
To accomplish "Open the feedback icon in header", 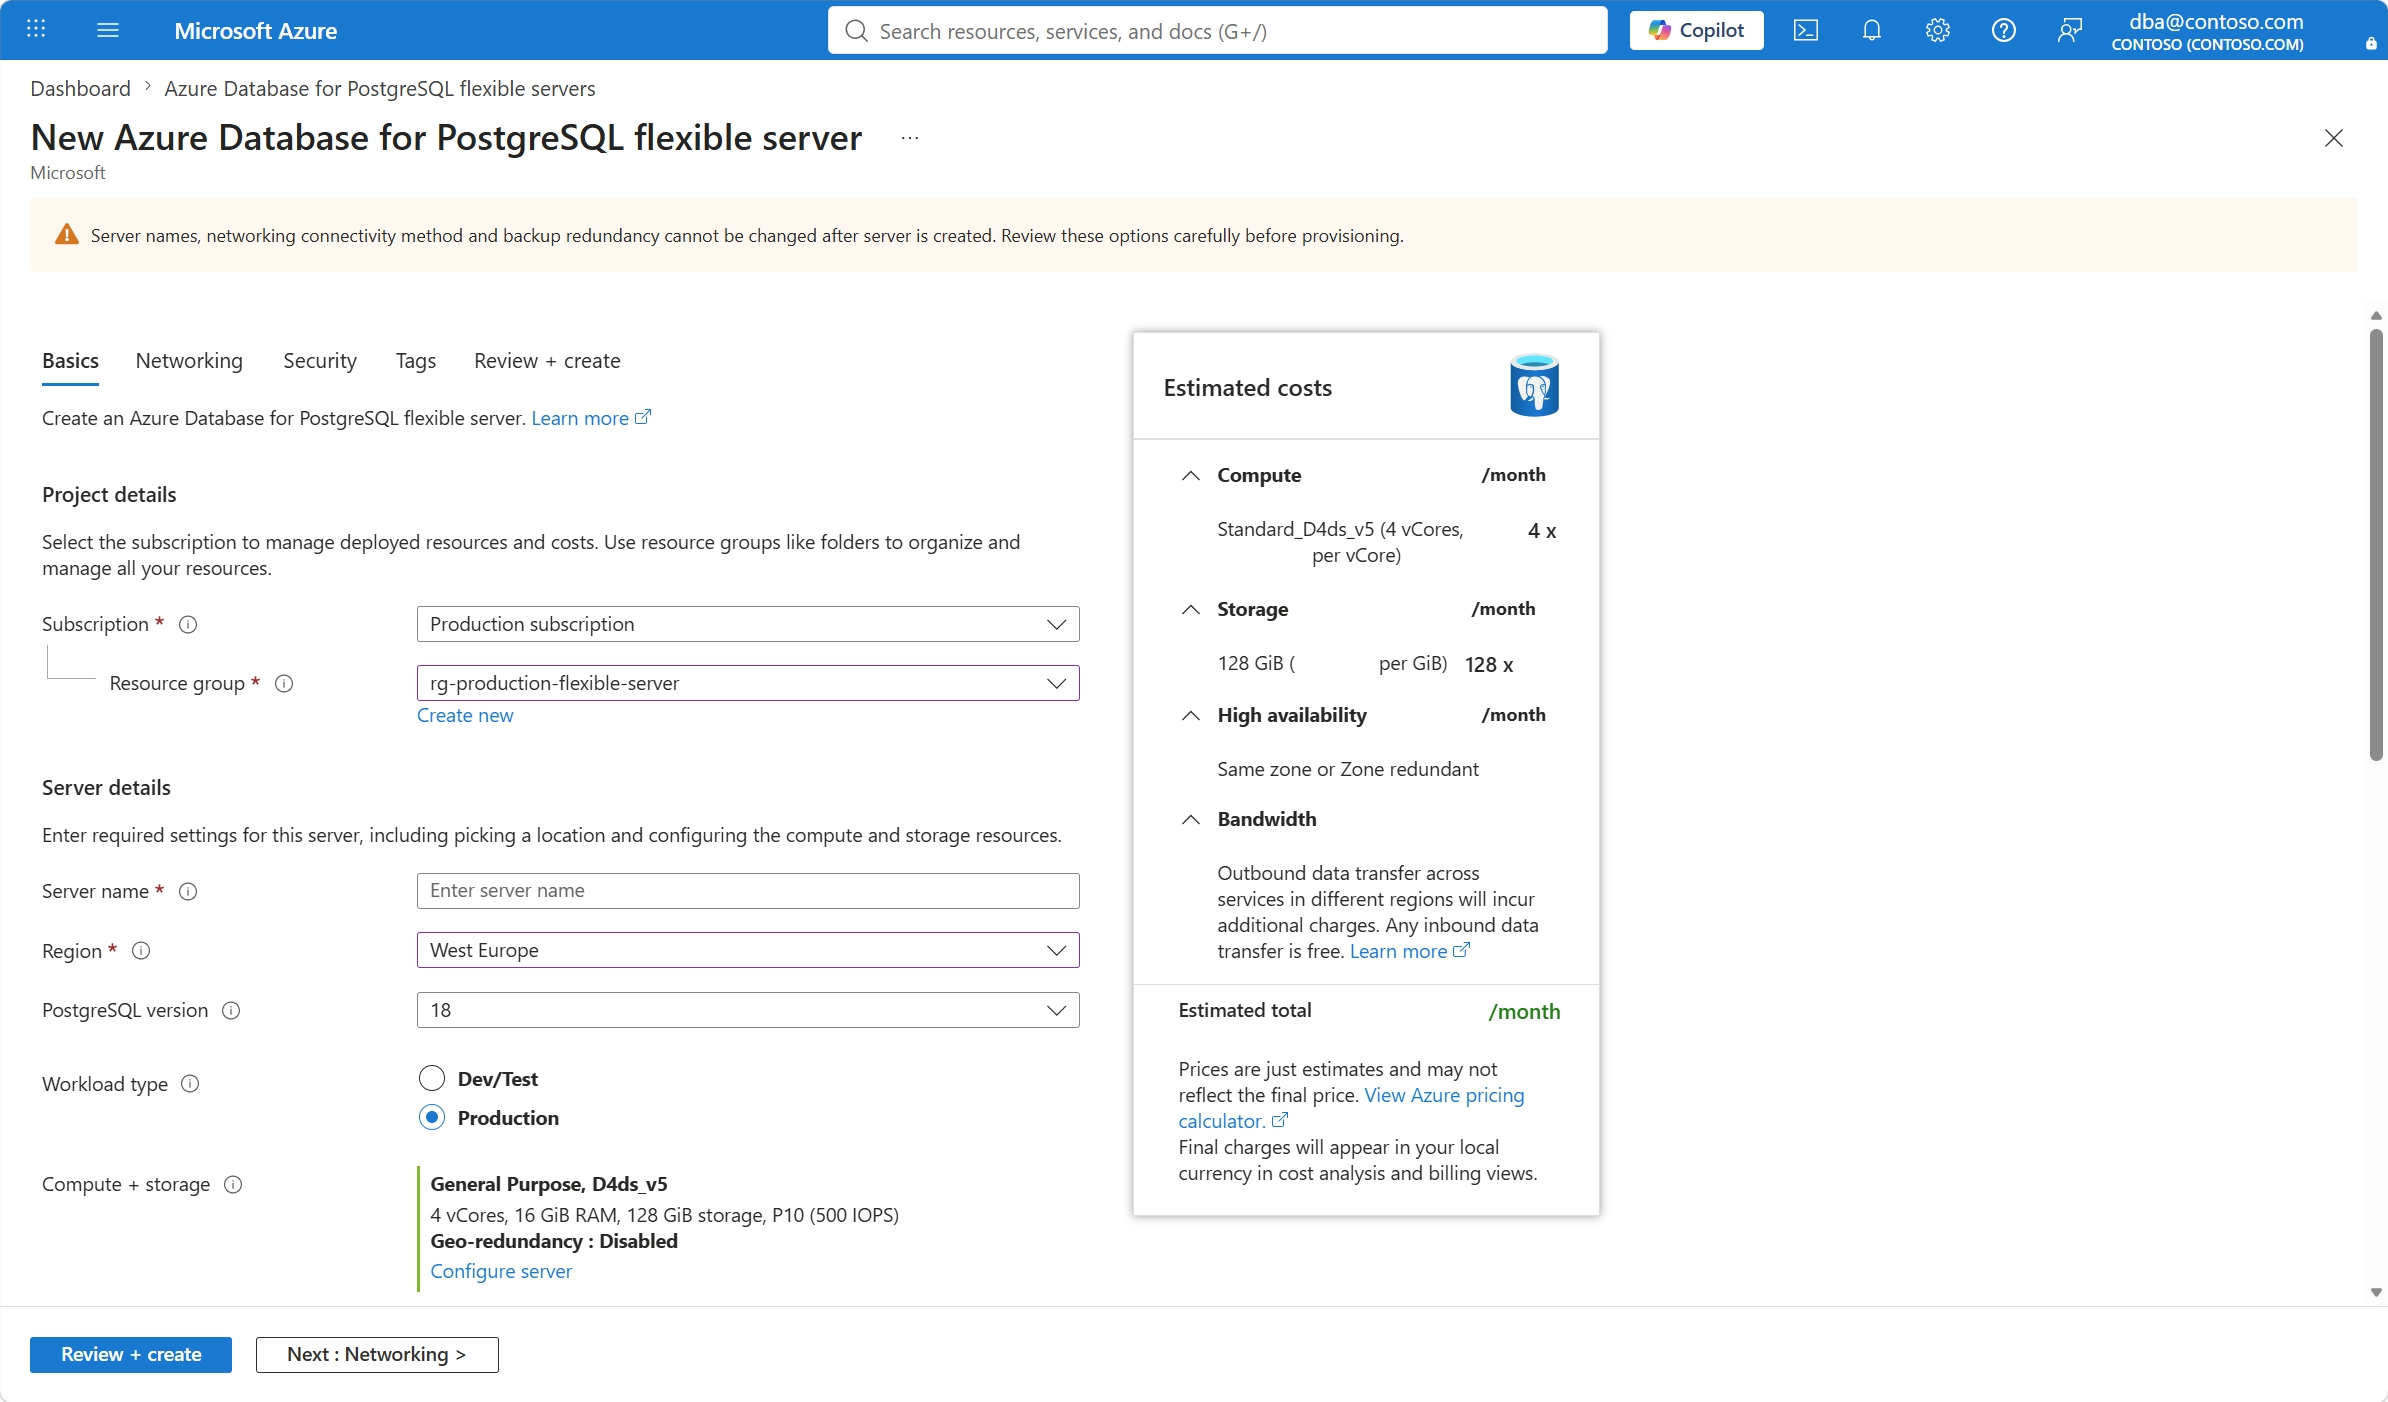I will coord(2070,30).
